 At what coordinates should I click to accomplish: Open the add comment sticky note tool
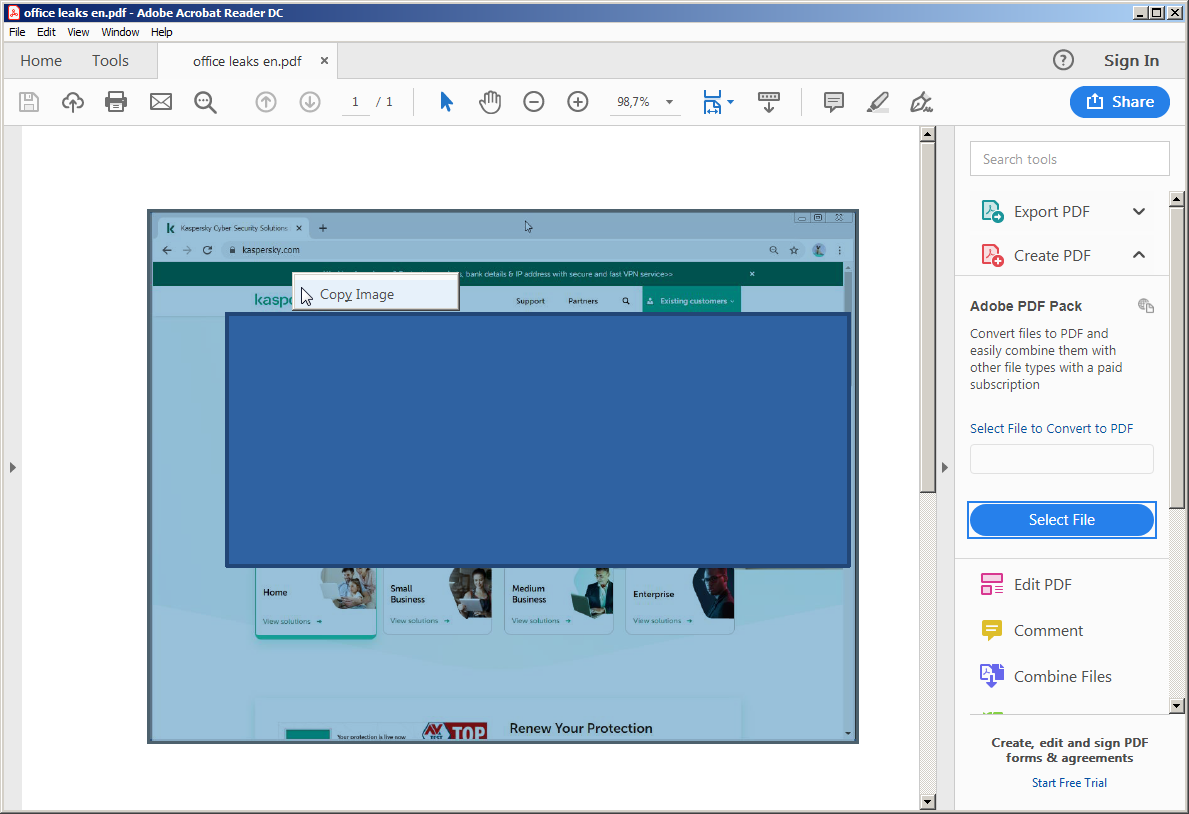[833, 102]
